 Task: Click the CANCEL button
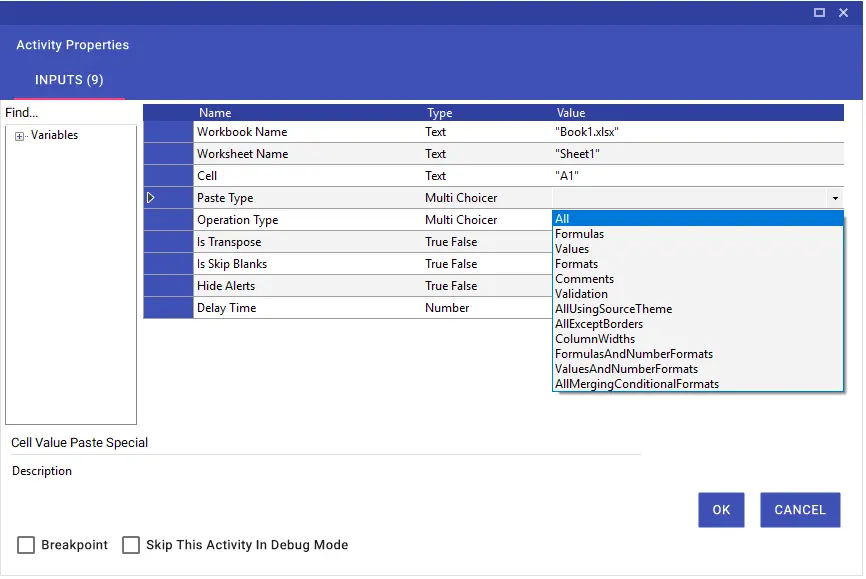click(x=800, y=510)
